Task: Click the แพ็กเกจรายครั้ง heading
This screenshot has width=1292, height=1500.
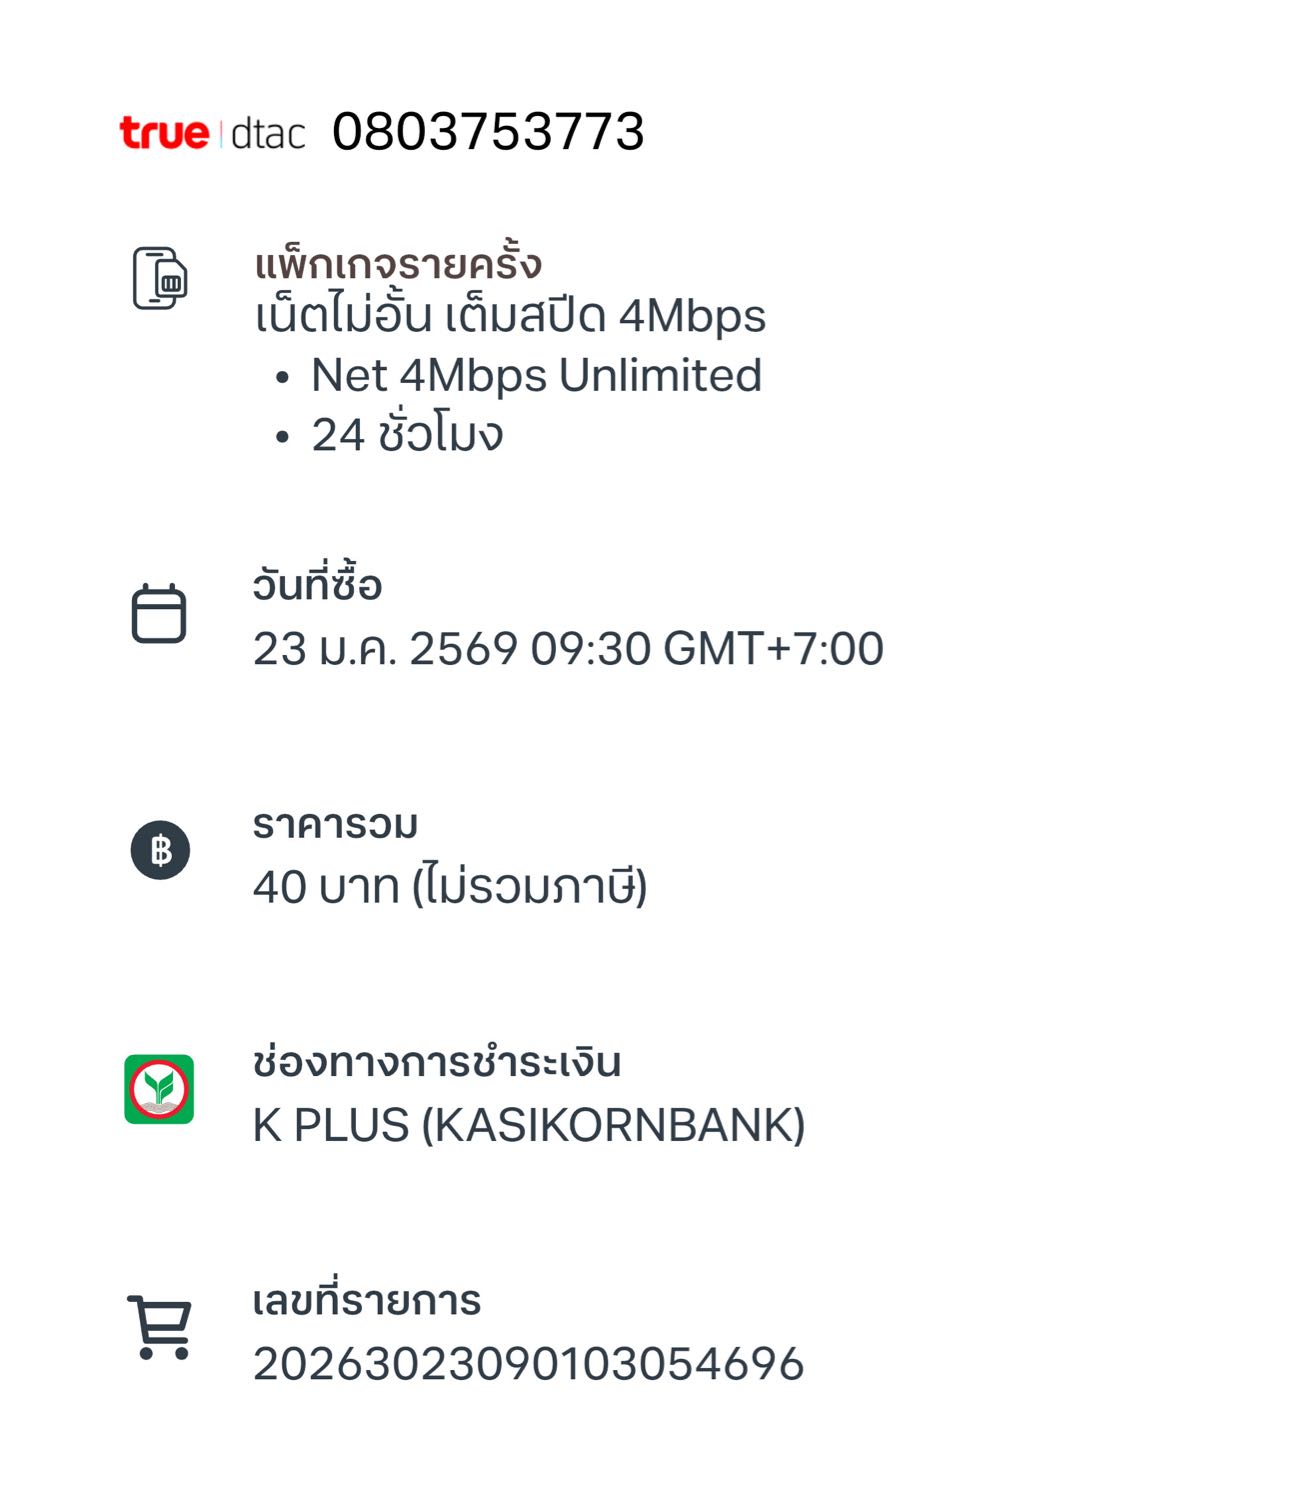Action: [x=398, y=265]
